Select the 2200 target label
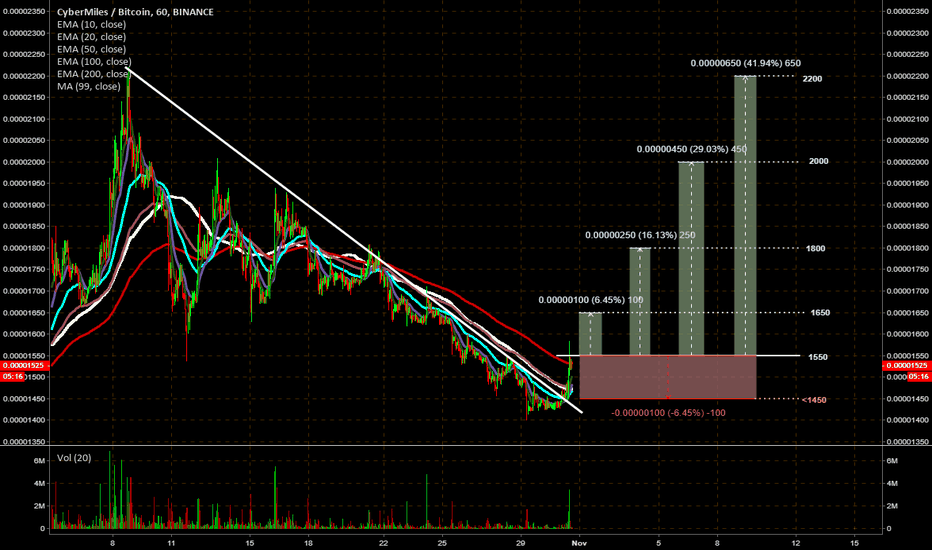The image size is (932, 550). point(812,79)
